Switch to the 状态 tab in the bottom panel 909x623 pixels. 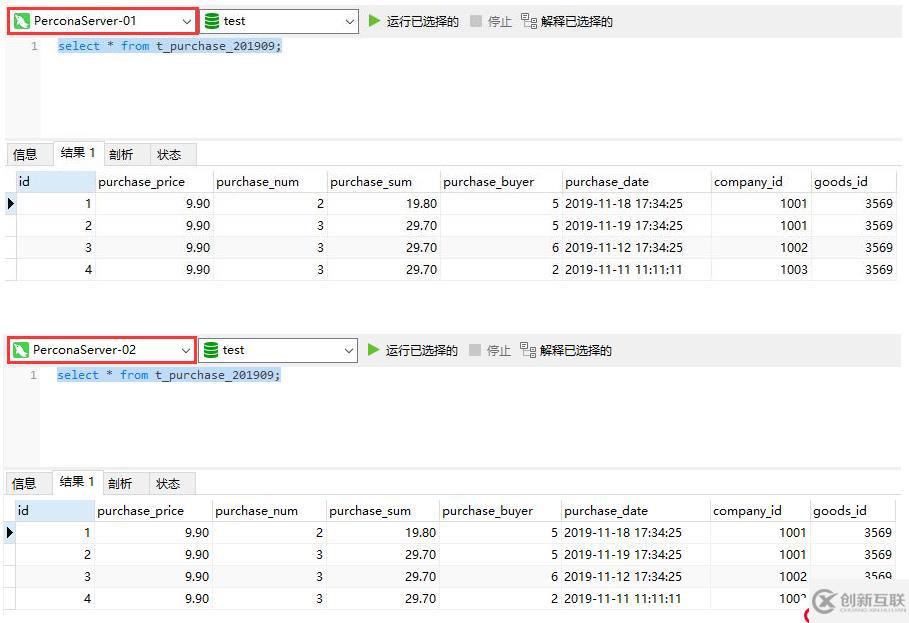click(x=170, y=483)
